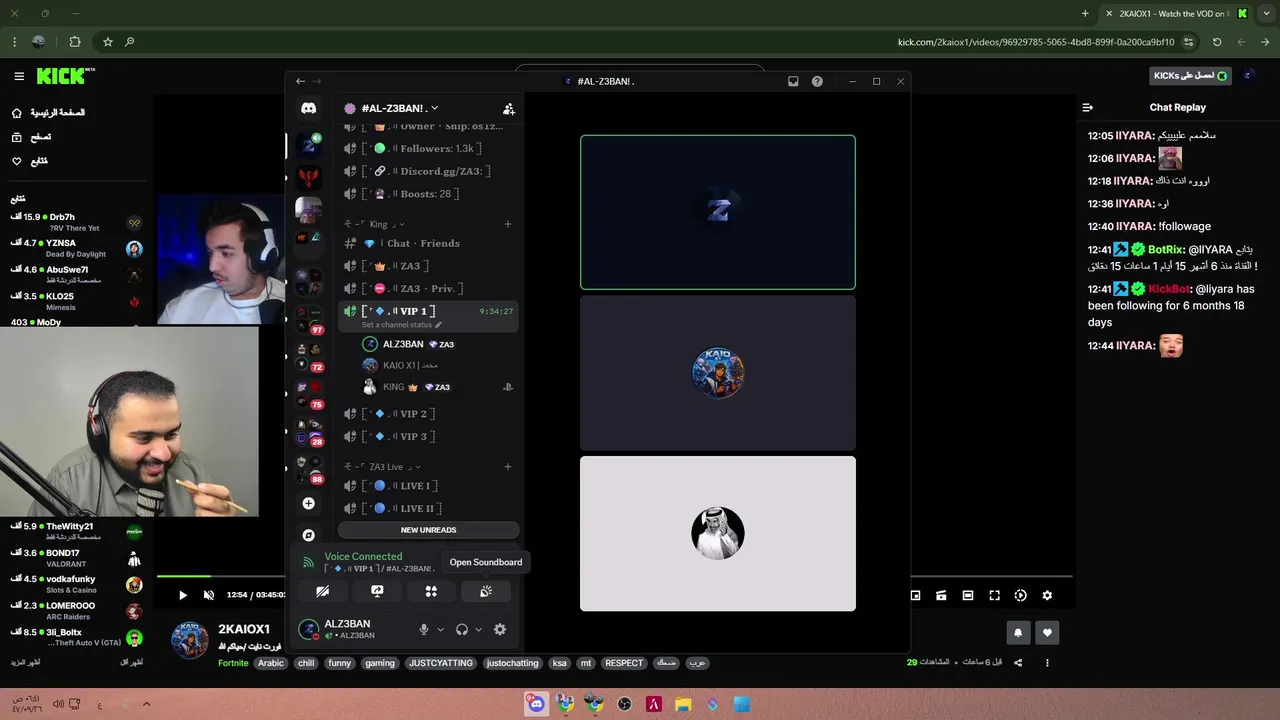Start an activity in the voice panel
The image size is (1280, 720).
pos(431,591)
